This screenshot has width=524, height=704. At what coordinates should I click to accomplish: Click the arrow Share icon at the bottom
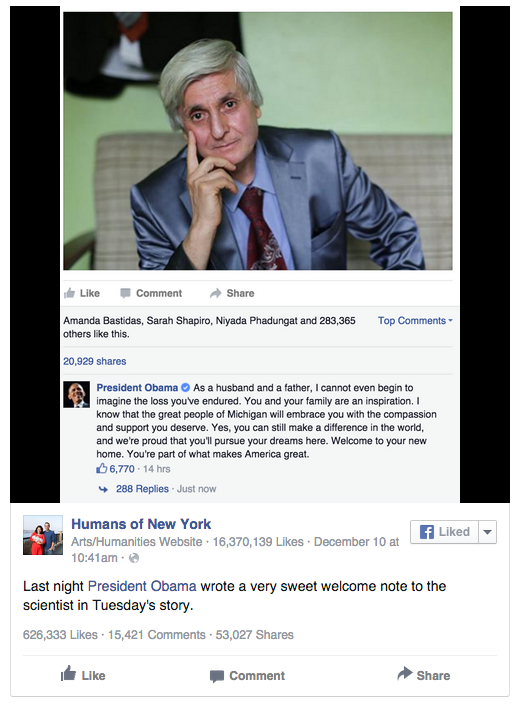[405, 673]
